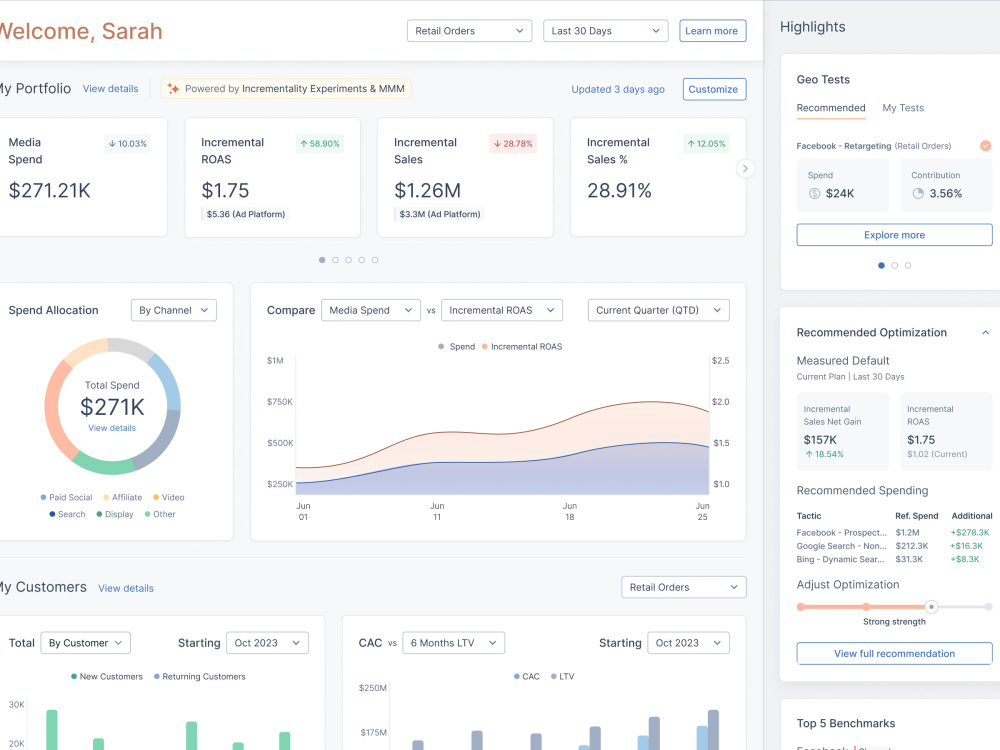Screen dimensions: 1000x750
Task: Click the Bing - Dynamic Sear... tactic row
Action: pos(894,559)
